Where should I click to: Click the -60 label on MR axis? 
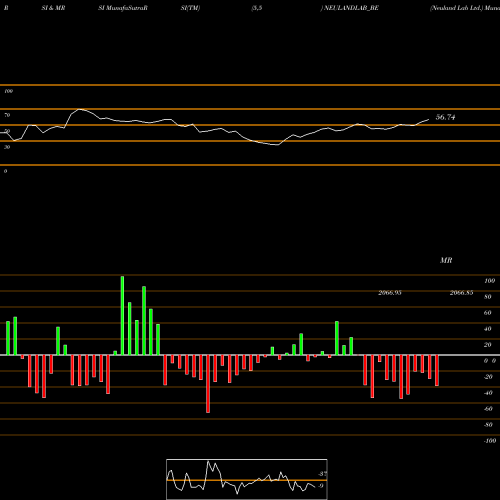coord(488,409)
